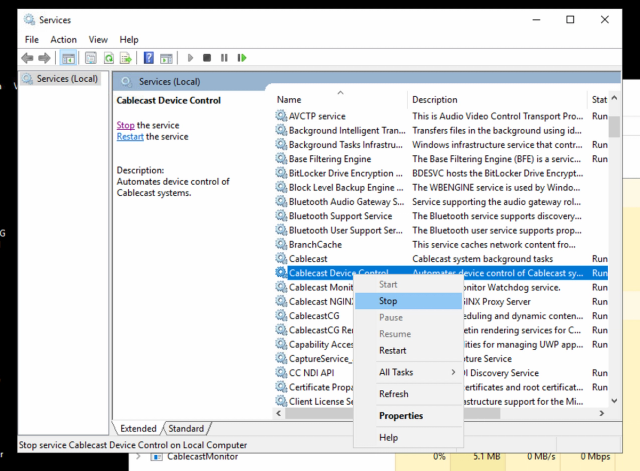Screen dimensions: 640x471
Task: Select Background Intelligent Transfer service row
Action: point(442,130)
